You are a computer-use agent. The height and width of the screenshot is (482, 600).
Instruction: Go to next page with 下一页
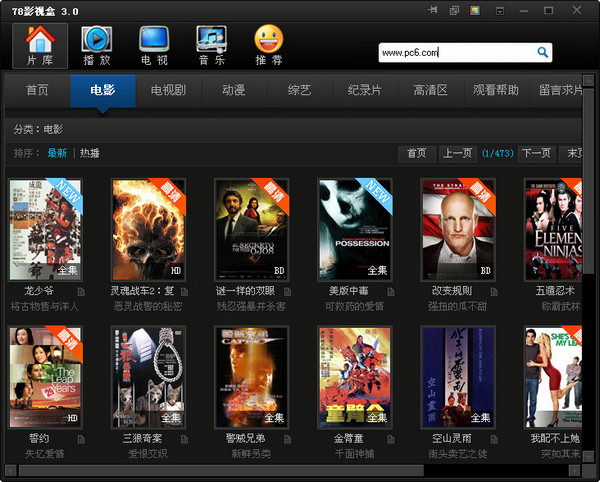(x=536, y=154)
